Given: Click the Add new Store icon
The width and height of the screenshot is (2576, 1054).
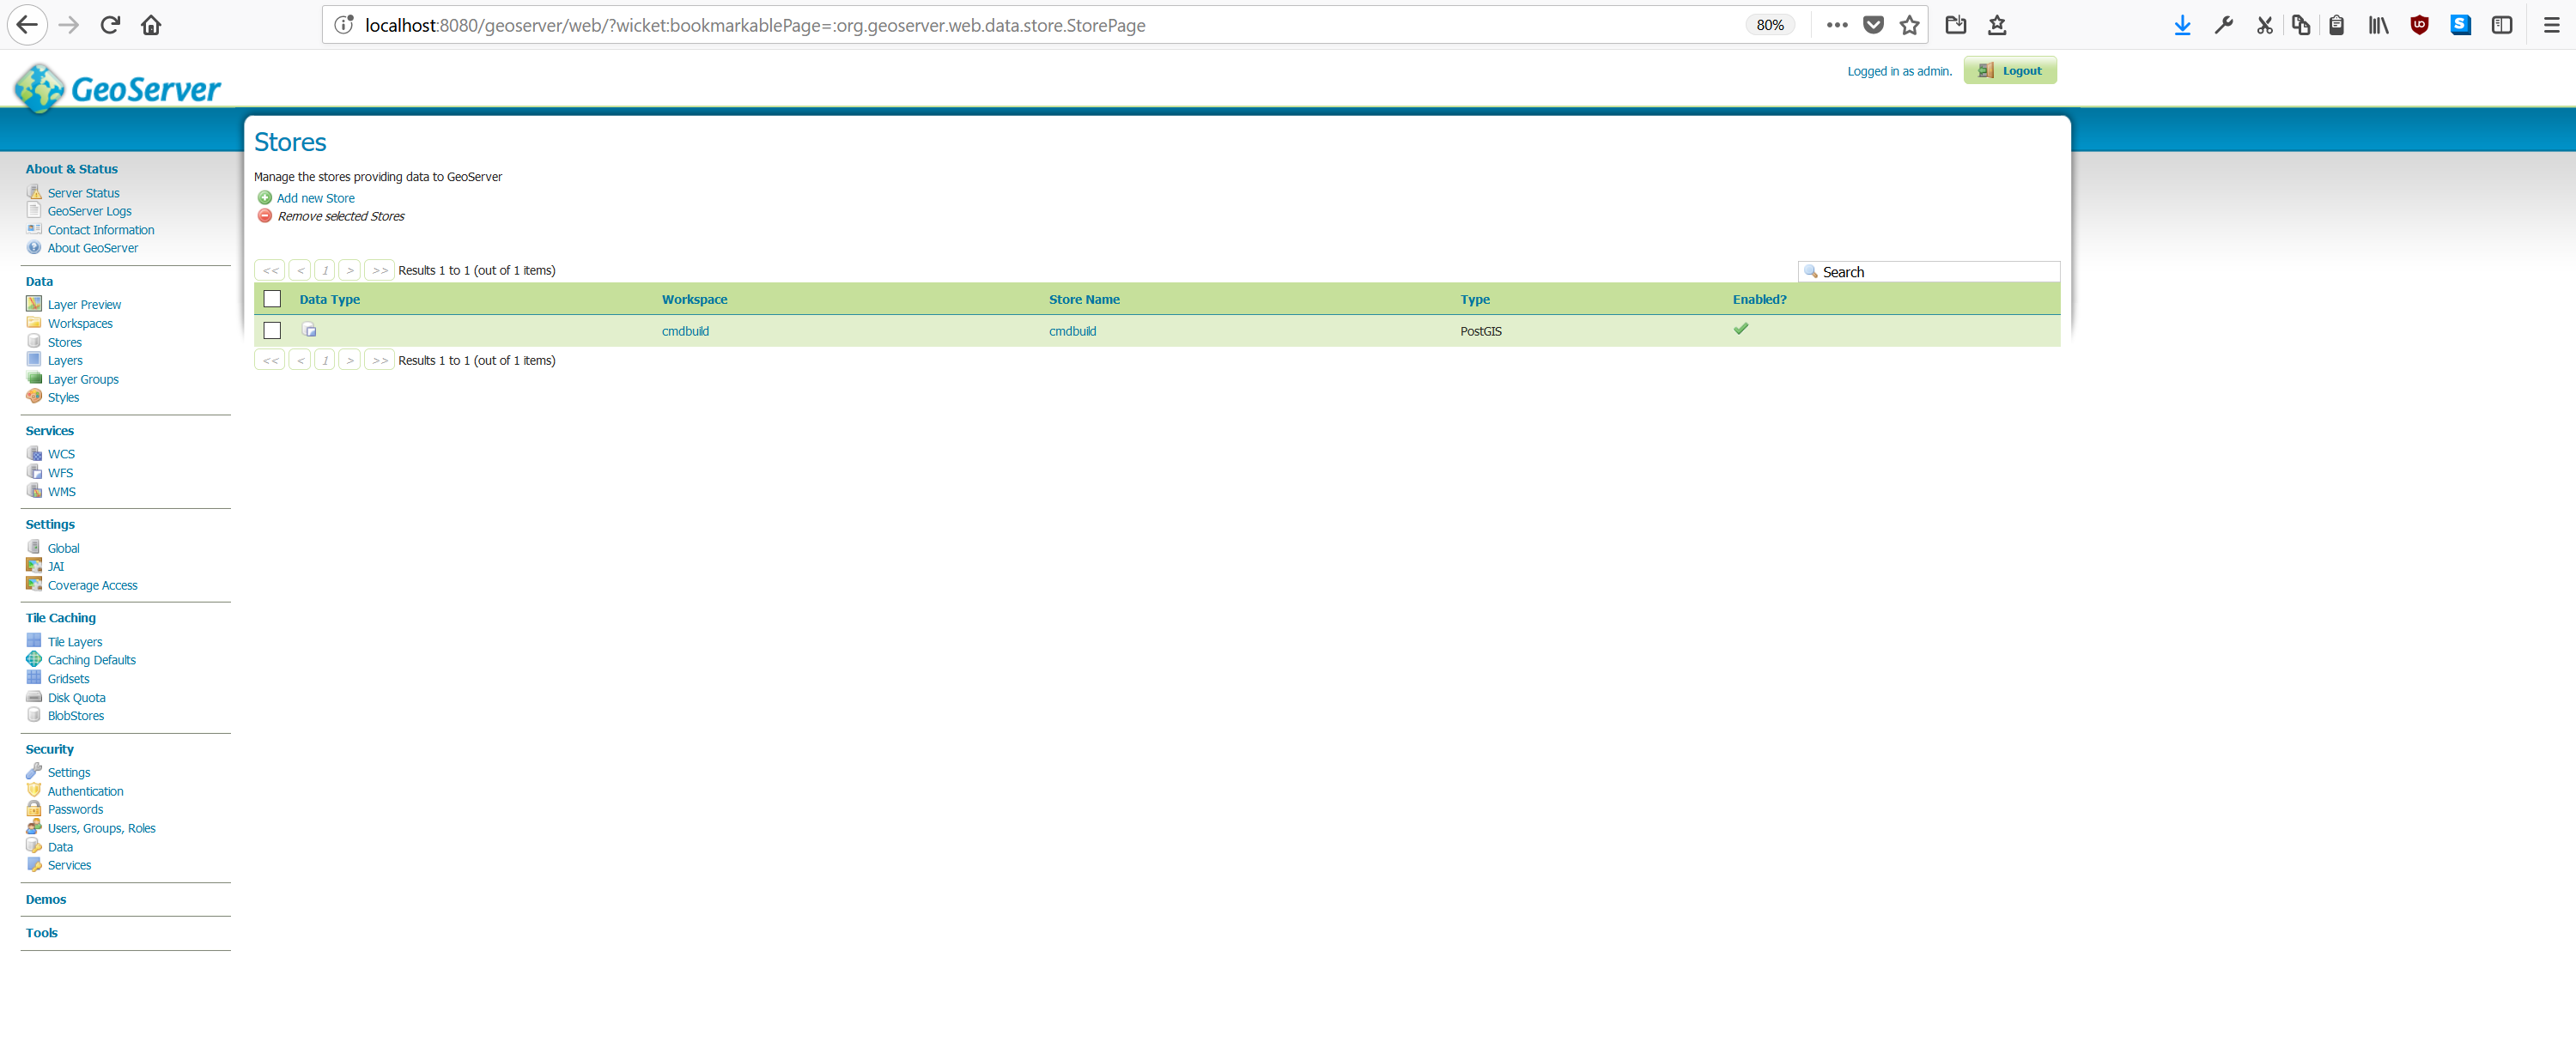Looking at the screenshot, I should [265, 198].
